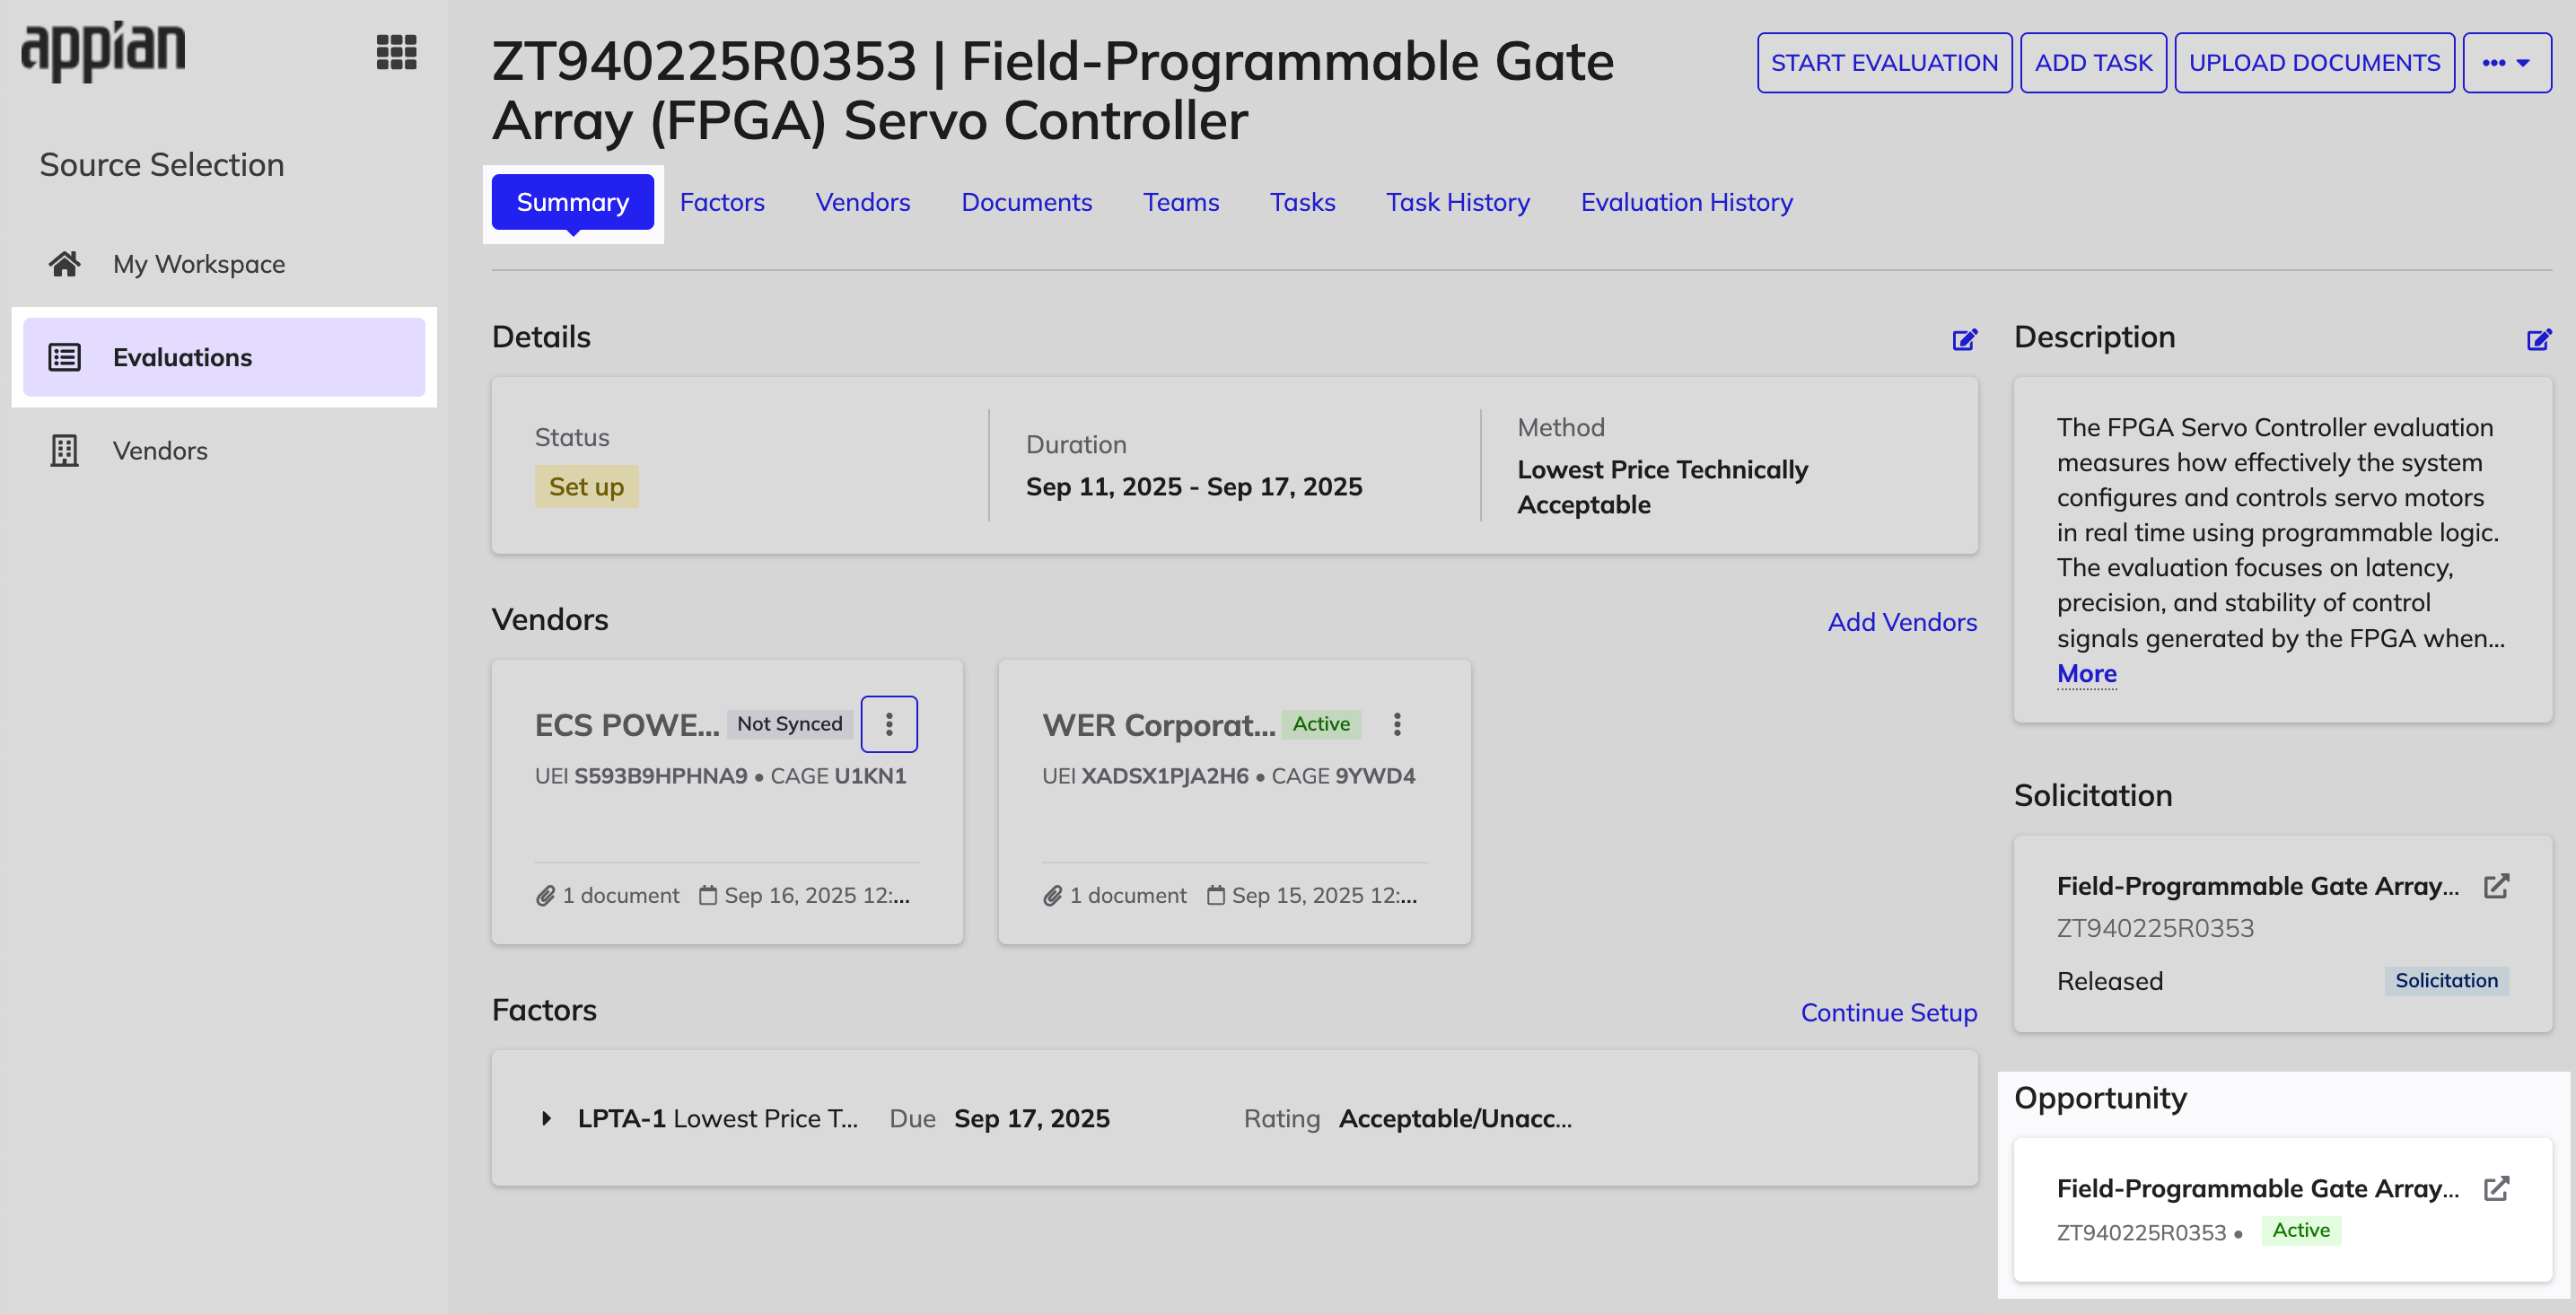Open Opportunity Field-Programmable Gate Array title
The width and height of the screenshot is (2576, 1314).
[2258, 1188]
